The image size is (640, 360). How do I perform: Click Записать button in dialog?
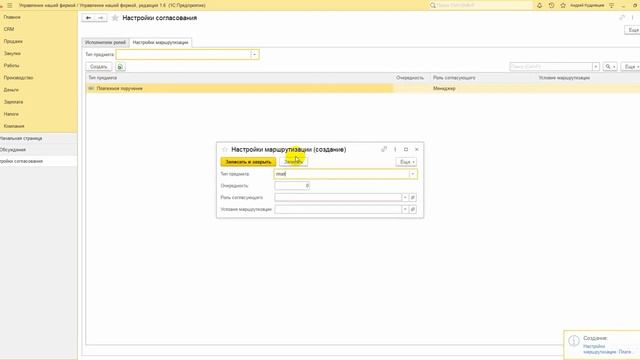pyautogui.click(x=293, y=162)
